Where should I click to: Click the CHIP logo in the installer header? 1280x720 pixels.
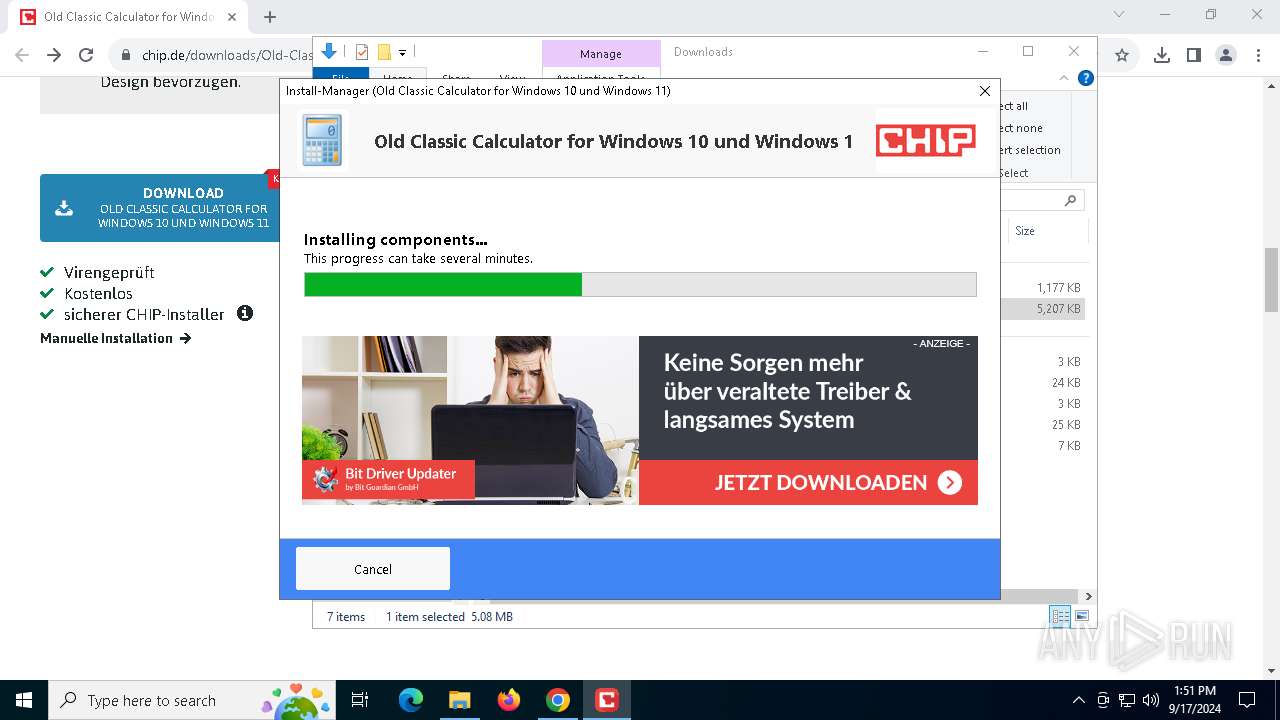[x=926, y=141]
